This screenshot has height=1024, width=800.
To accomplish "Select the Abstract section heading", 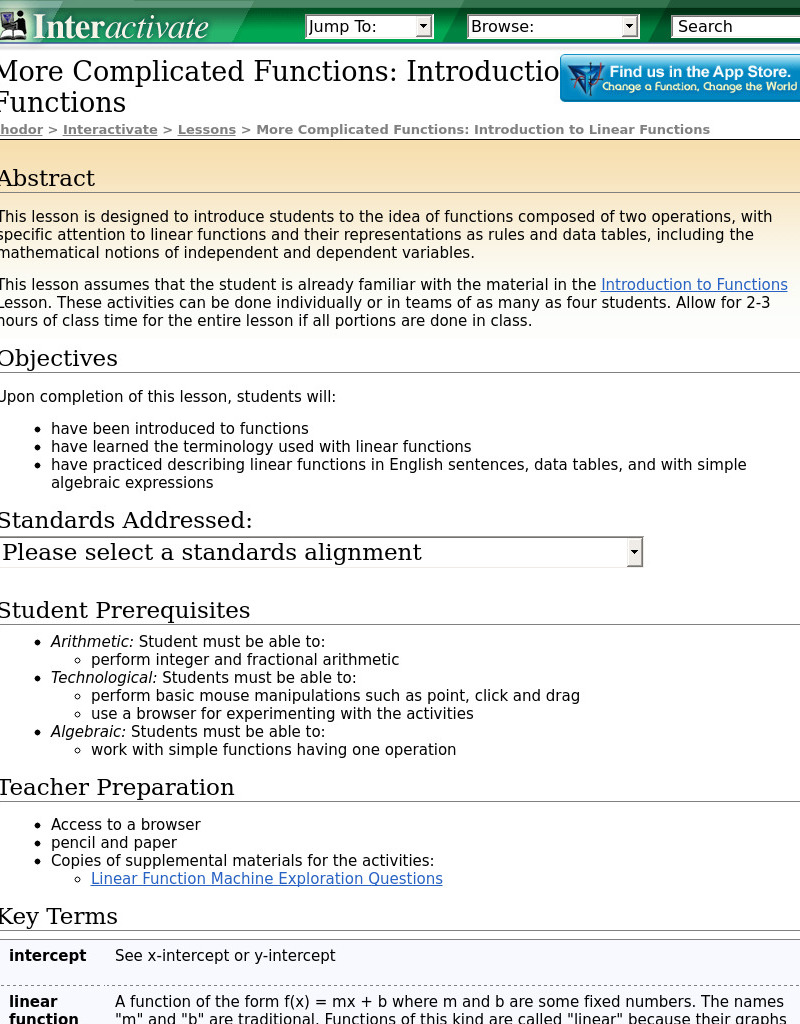I will click(x=47, y=178).
